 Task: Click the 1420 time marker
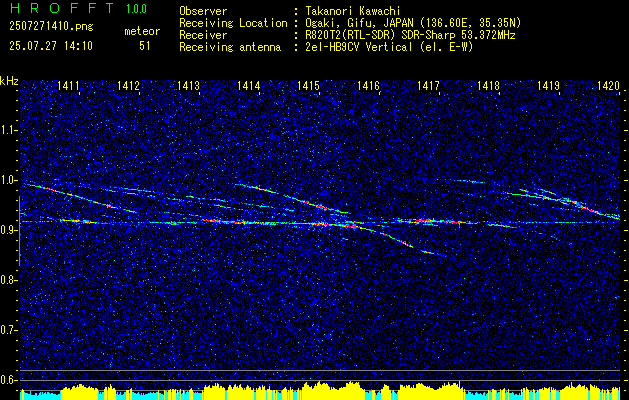[x=608, y=86]
